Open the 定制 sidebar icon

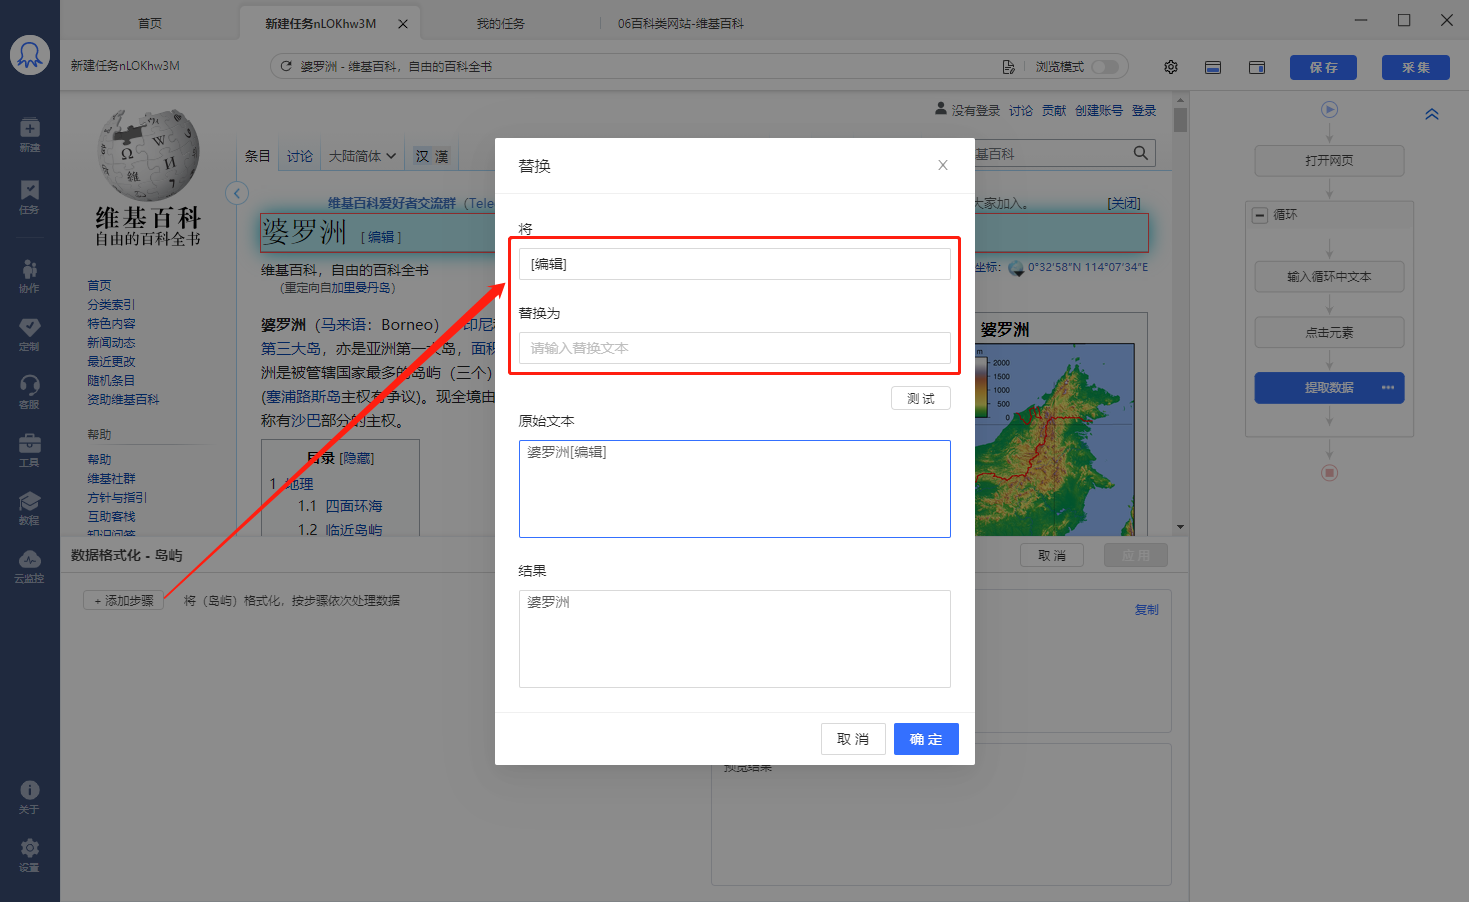click(30, 334)
